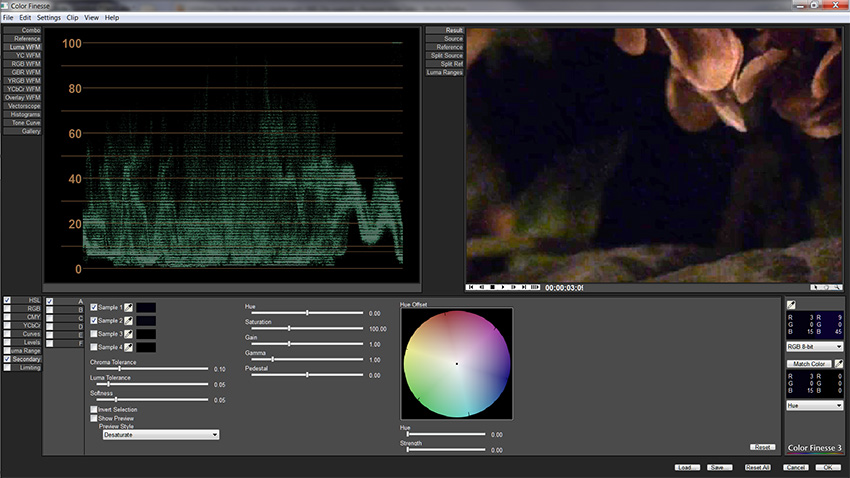Click the center of the Hue Offset wheel
The width and height of the screenshot is (850, 478).
(457, 363)
